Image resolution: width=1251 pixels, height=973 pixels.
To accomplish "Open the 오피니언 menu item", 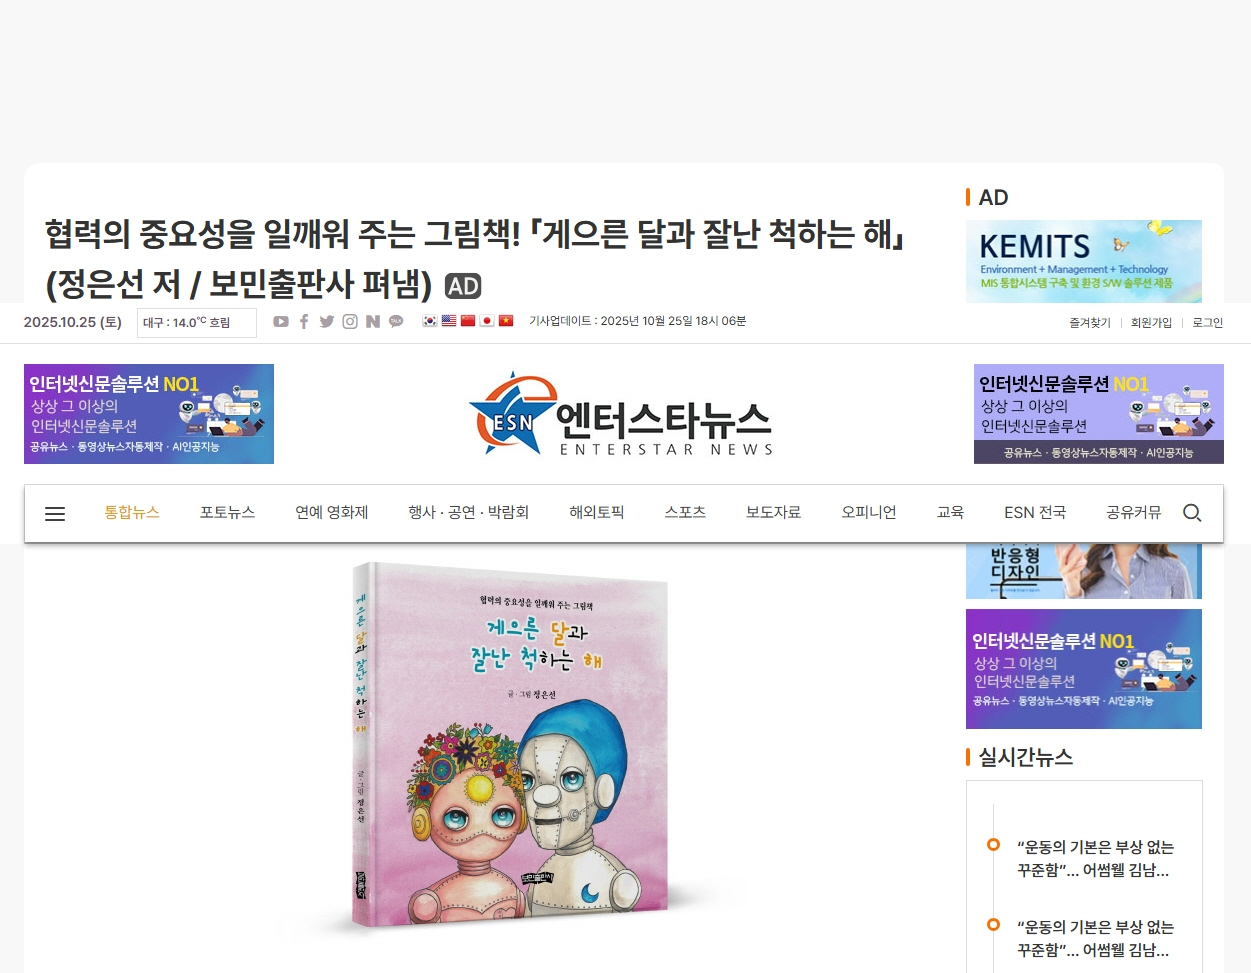I will [x=869, y=512].
